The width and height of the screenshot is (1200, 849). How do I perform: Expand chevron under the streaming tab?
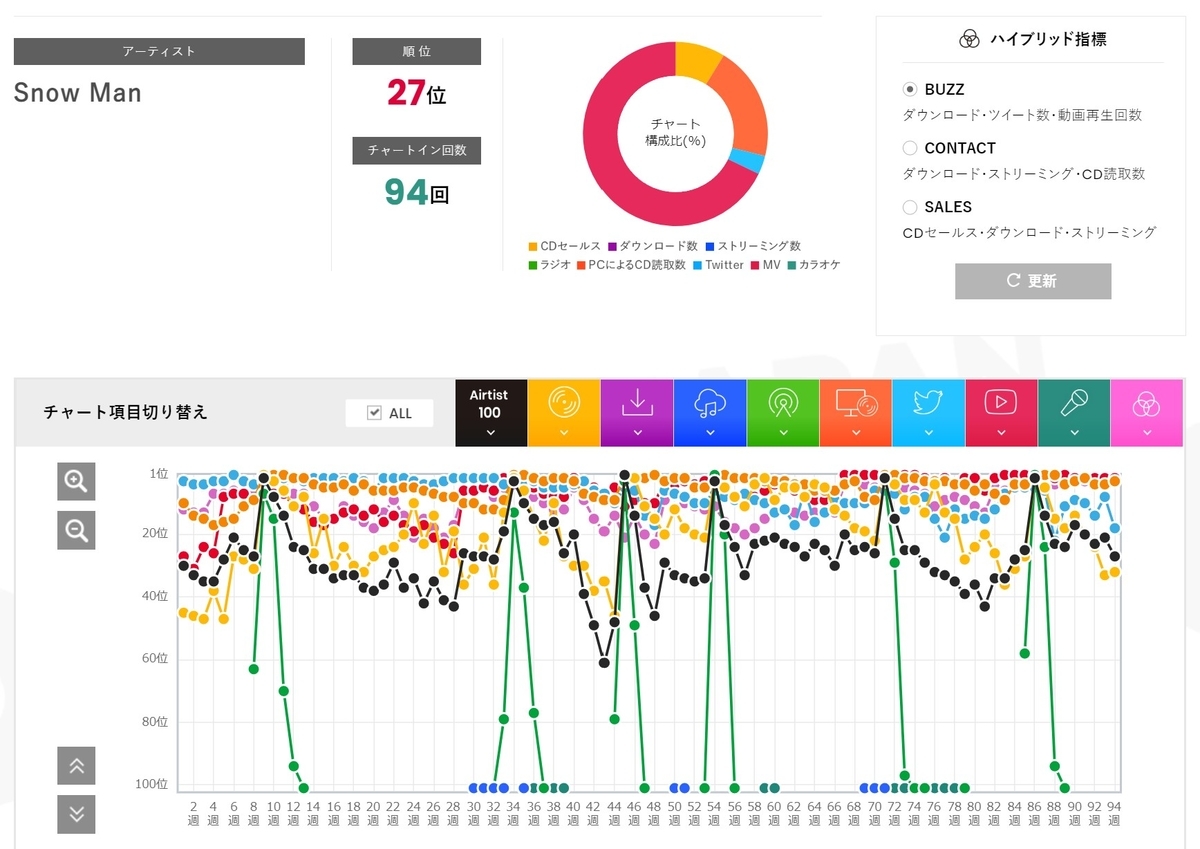point(710,433)
